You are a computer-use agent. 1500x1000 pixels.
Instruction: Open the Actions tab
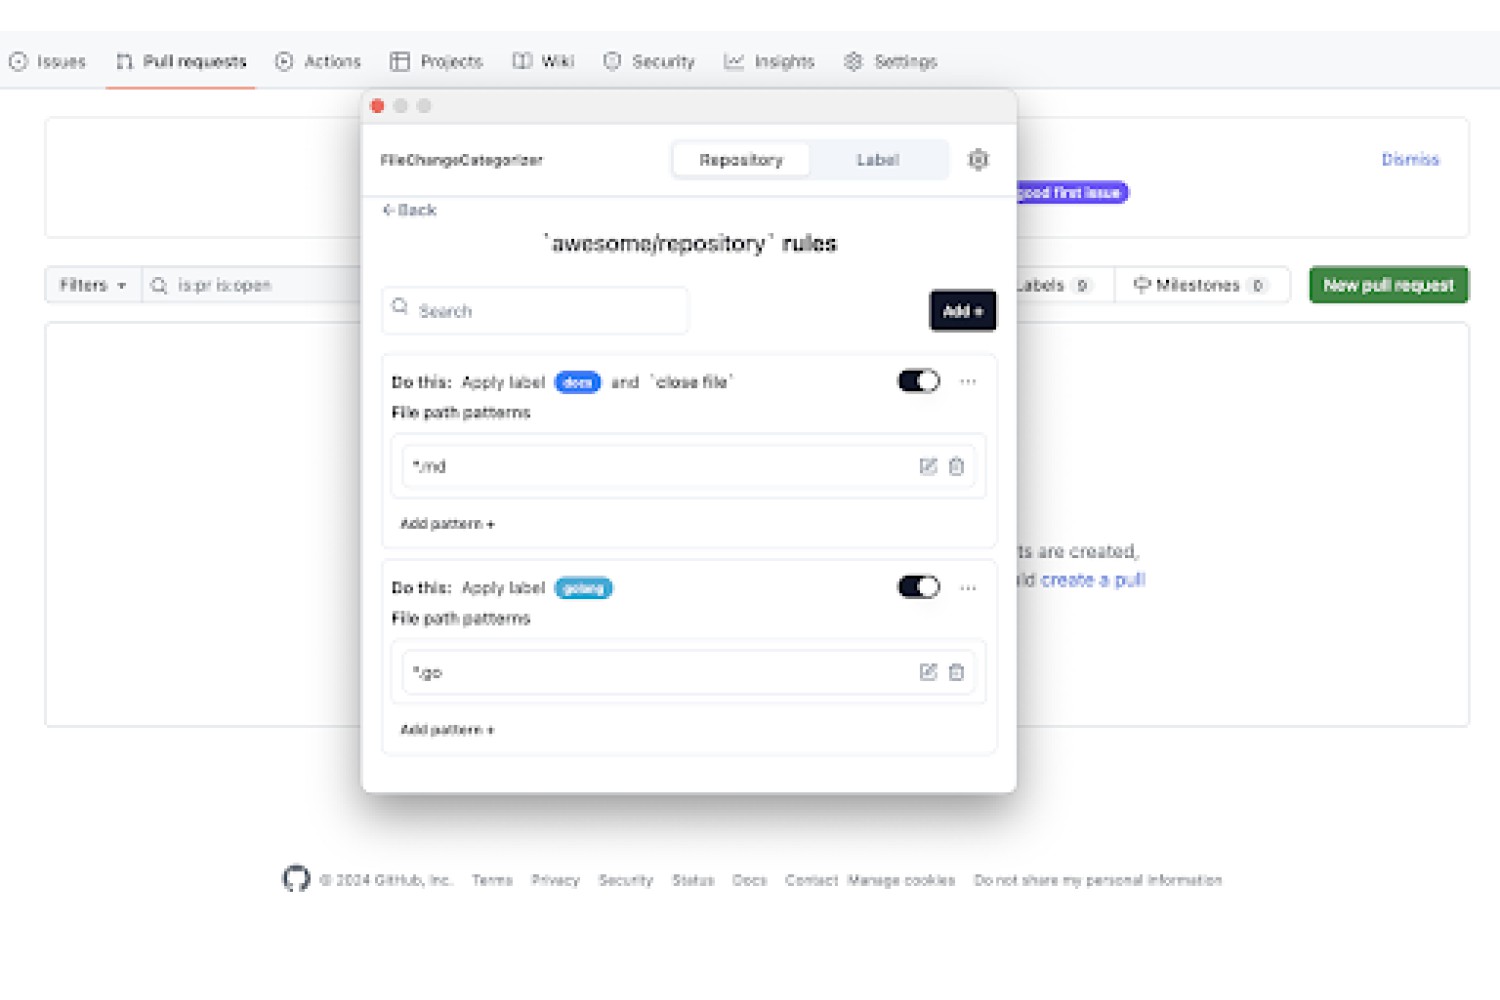coord(318,61)
